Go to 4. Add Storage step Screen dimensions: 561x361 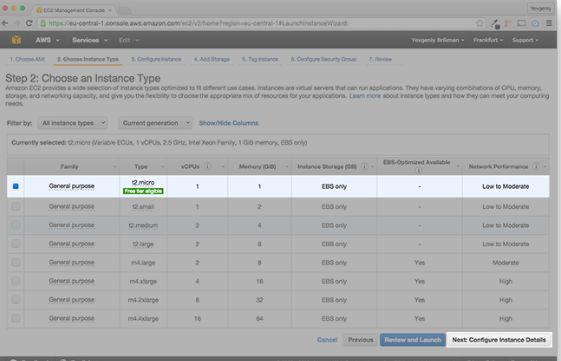click(211, 59)
